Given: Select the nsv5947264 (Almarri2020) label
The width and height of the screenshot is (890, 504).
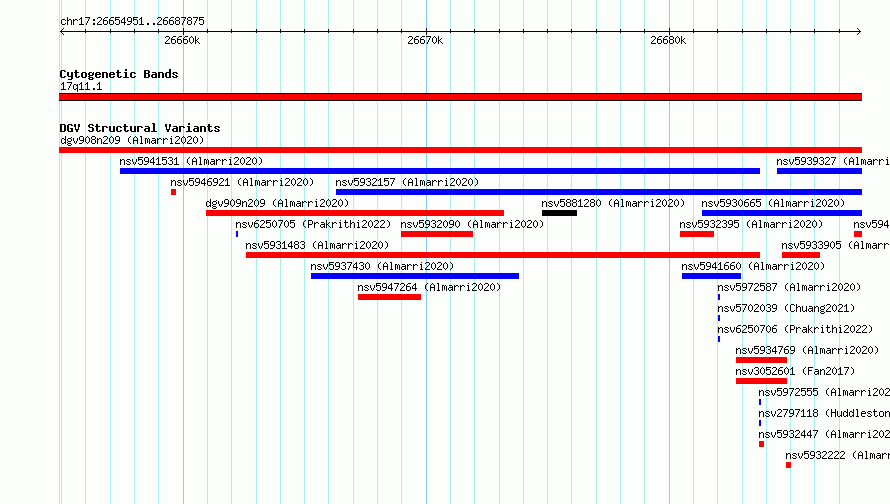Looking at the screenshot, I should point(429,287).
